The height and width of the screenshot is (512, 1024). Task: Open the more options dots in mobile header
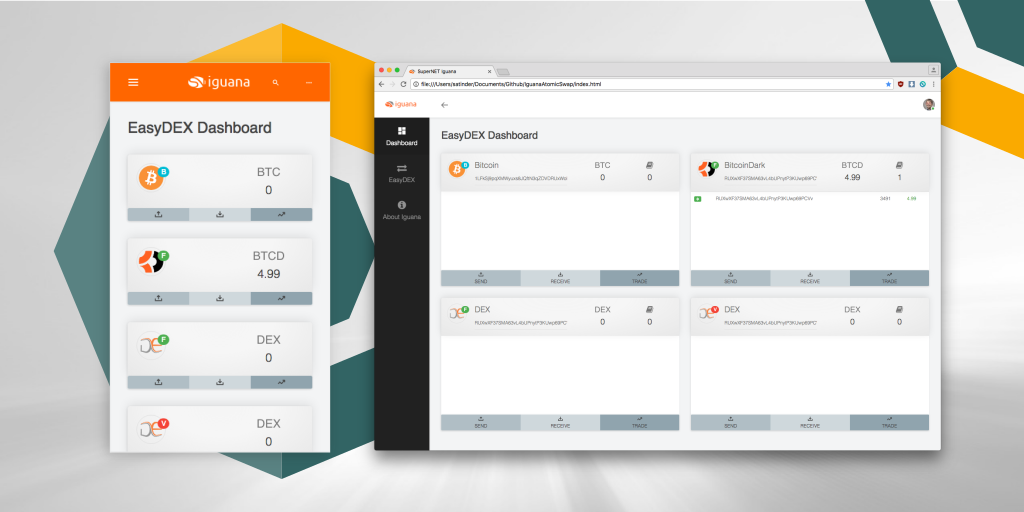click(309, 82)
